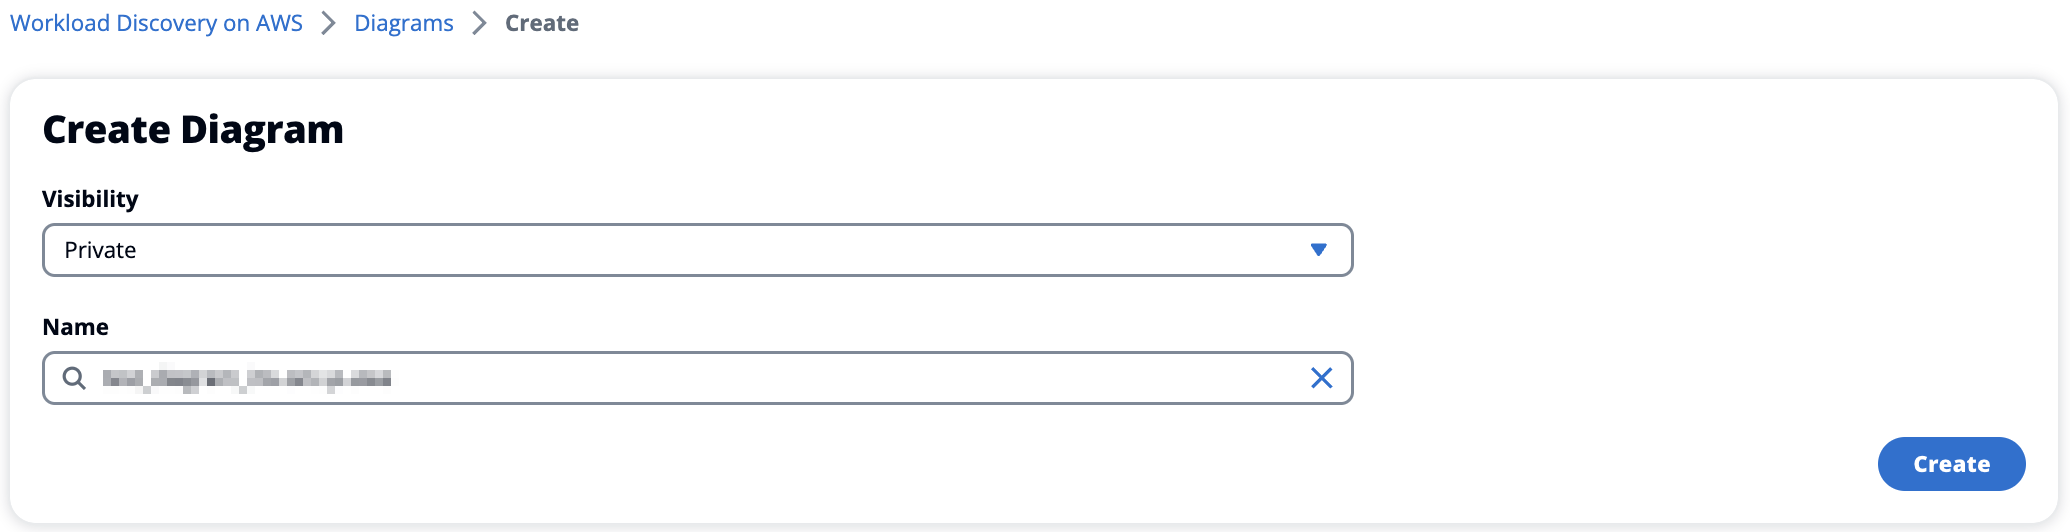Viewport: 2070px width, 532px height.
Task: Open the Visibility dropdown
Action: [697, 250]
